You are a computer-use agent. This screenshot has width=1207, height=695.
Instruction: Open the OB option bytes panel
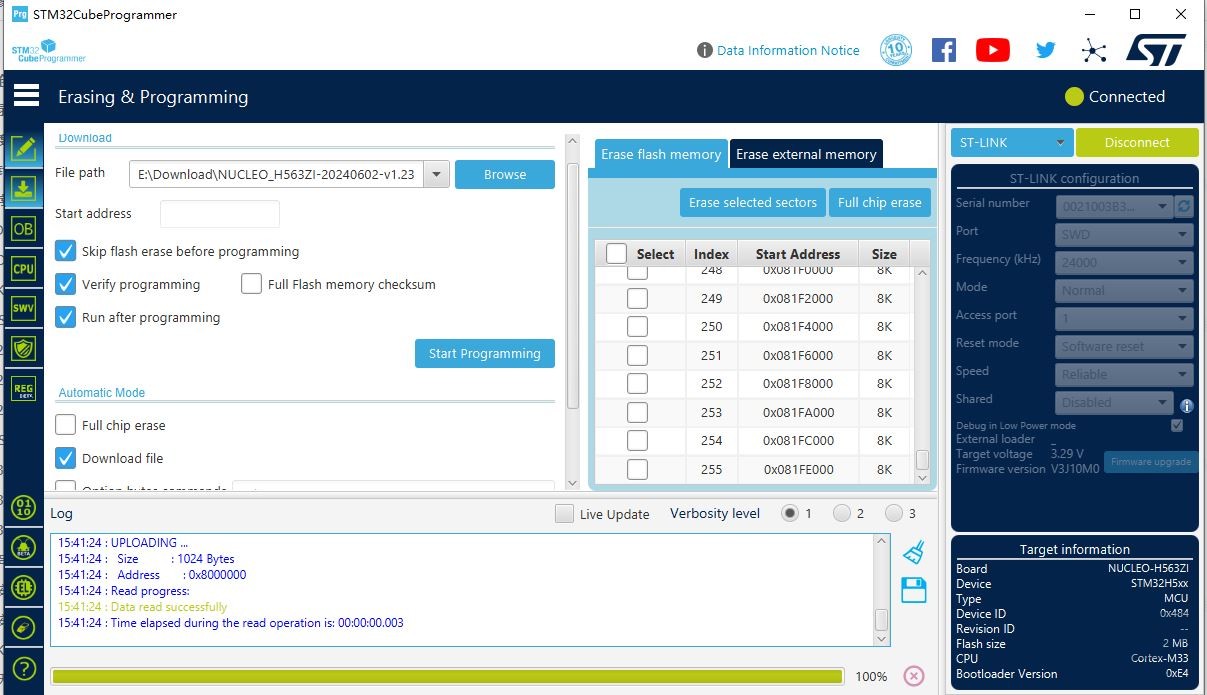coord(23,229)
